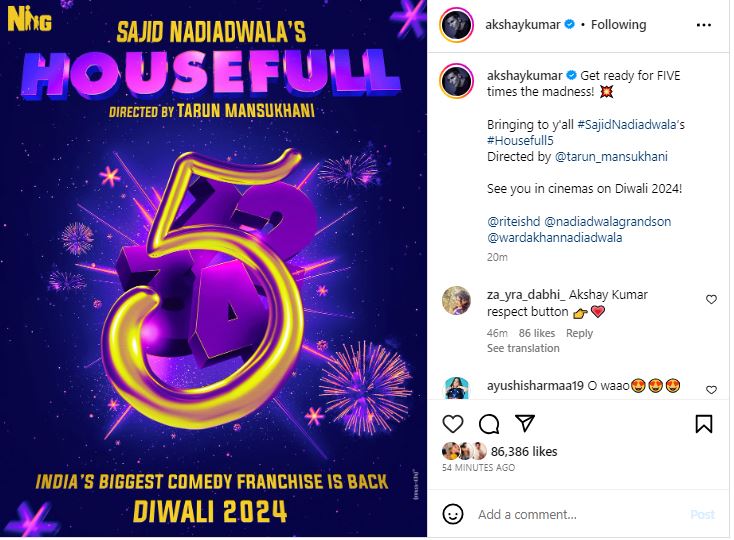View the 86,386 likes list

pyautogui.click(x=524, y=452)
